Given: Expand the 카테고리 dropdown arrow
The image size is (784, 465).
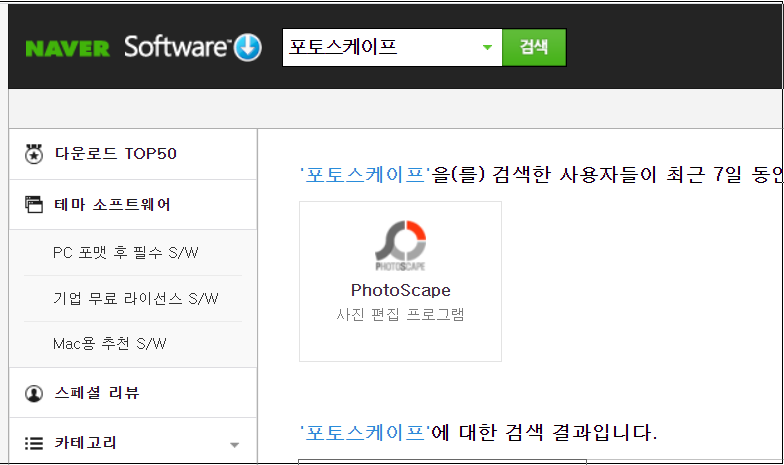Looking at the screenshot, I should click(234, 445).
